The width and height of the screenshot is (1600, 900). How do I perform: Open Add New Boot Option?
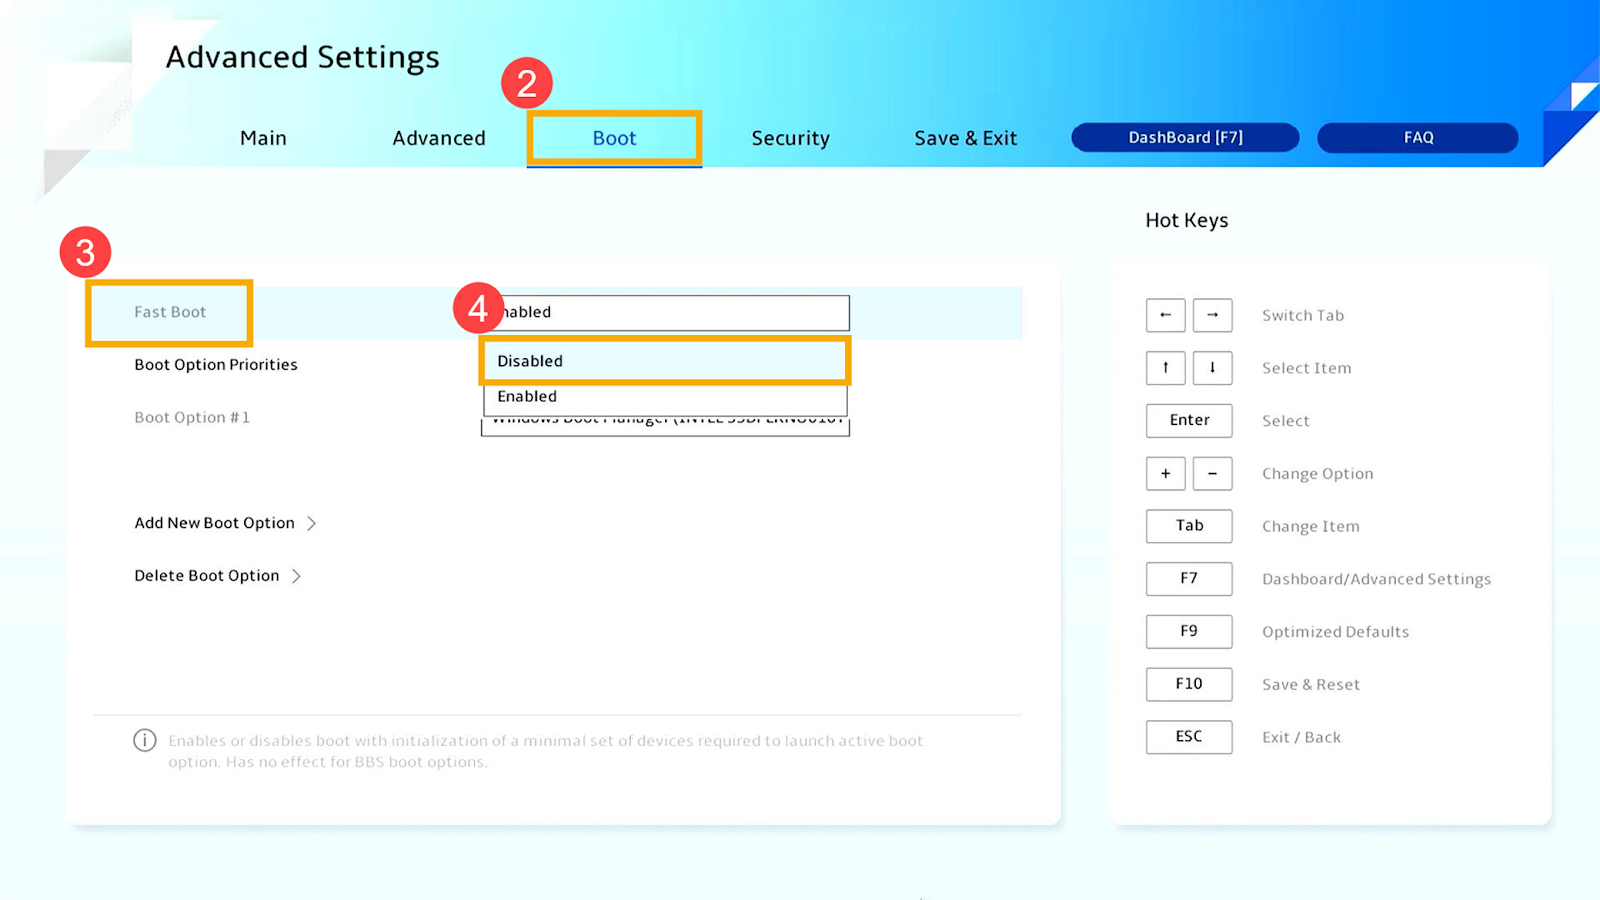coord(214,523)
